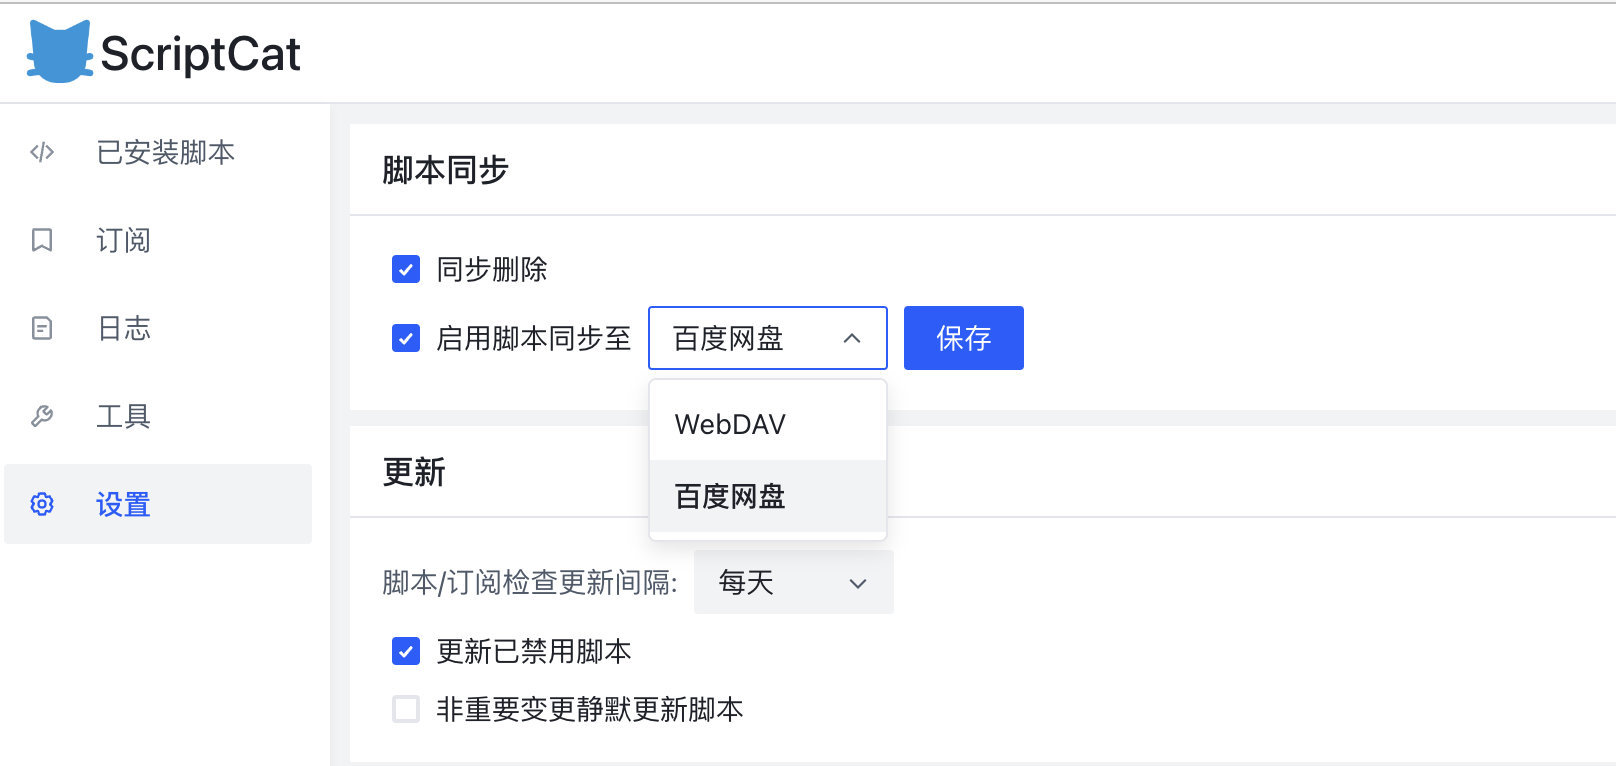Switch to the 订阅 section
The width and height of the screenshot is (1616, 766).
coord(122,240)
